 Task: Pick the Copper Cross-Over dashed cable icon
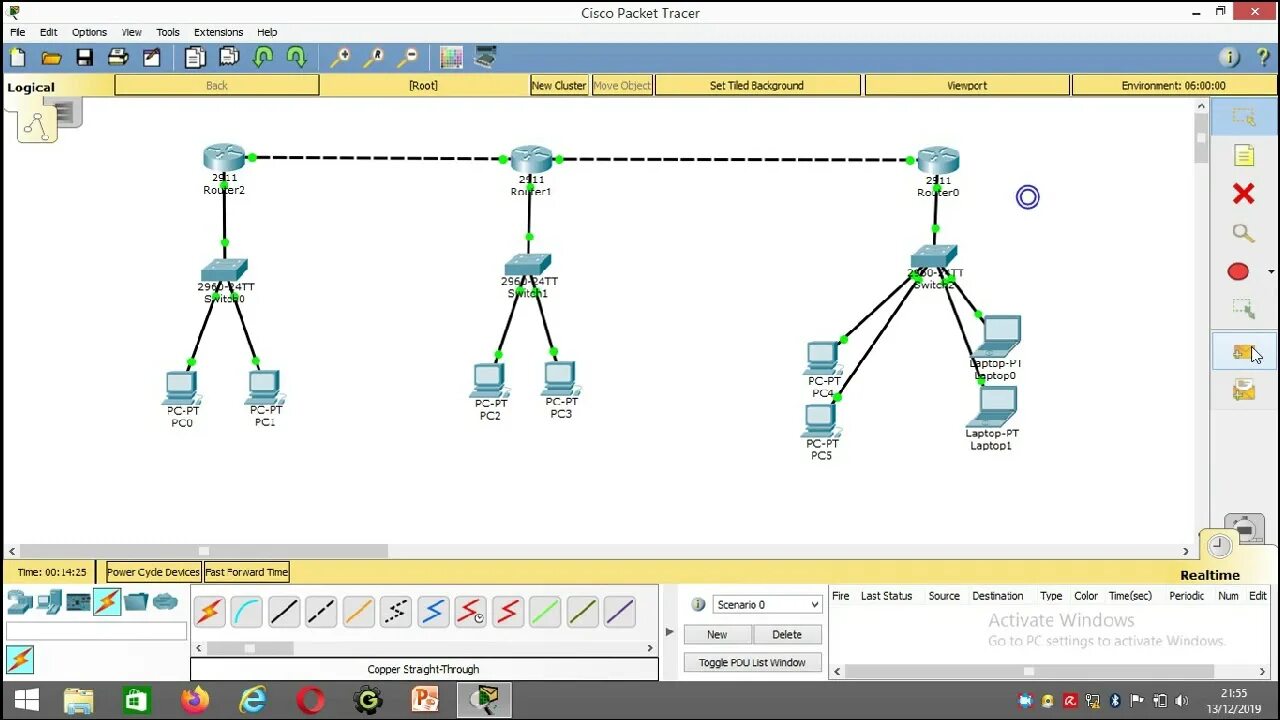321,611
